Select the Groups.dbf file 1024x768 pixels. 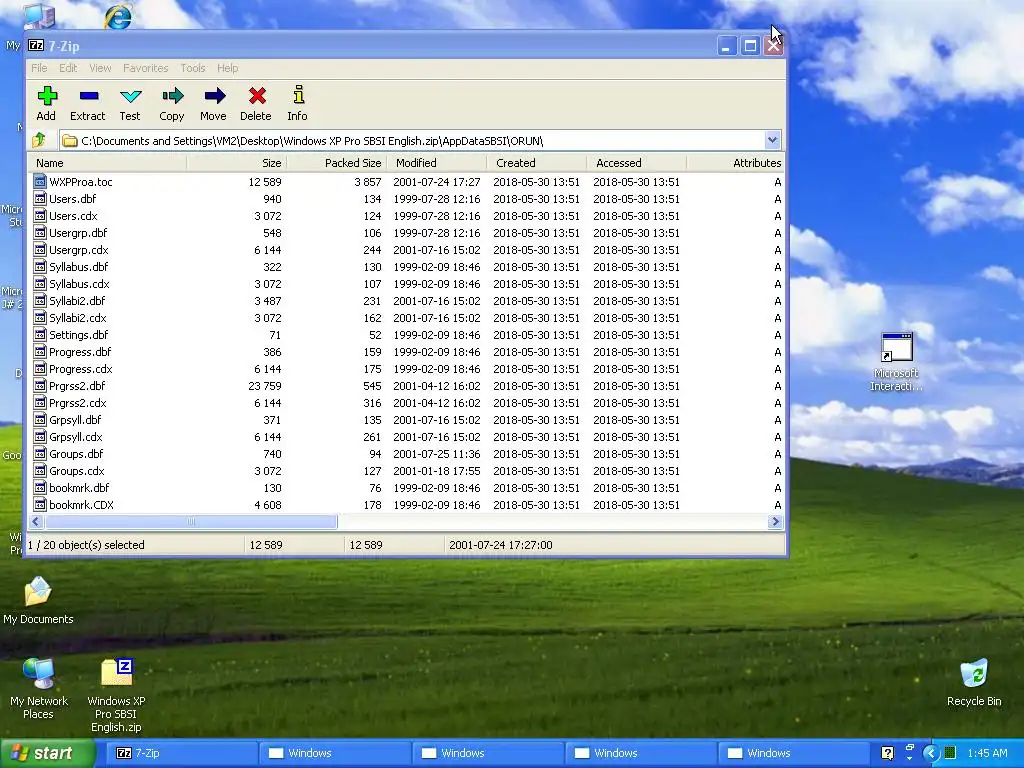click(x=406, y=453)
